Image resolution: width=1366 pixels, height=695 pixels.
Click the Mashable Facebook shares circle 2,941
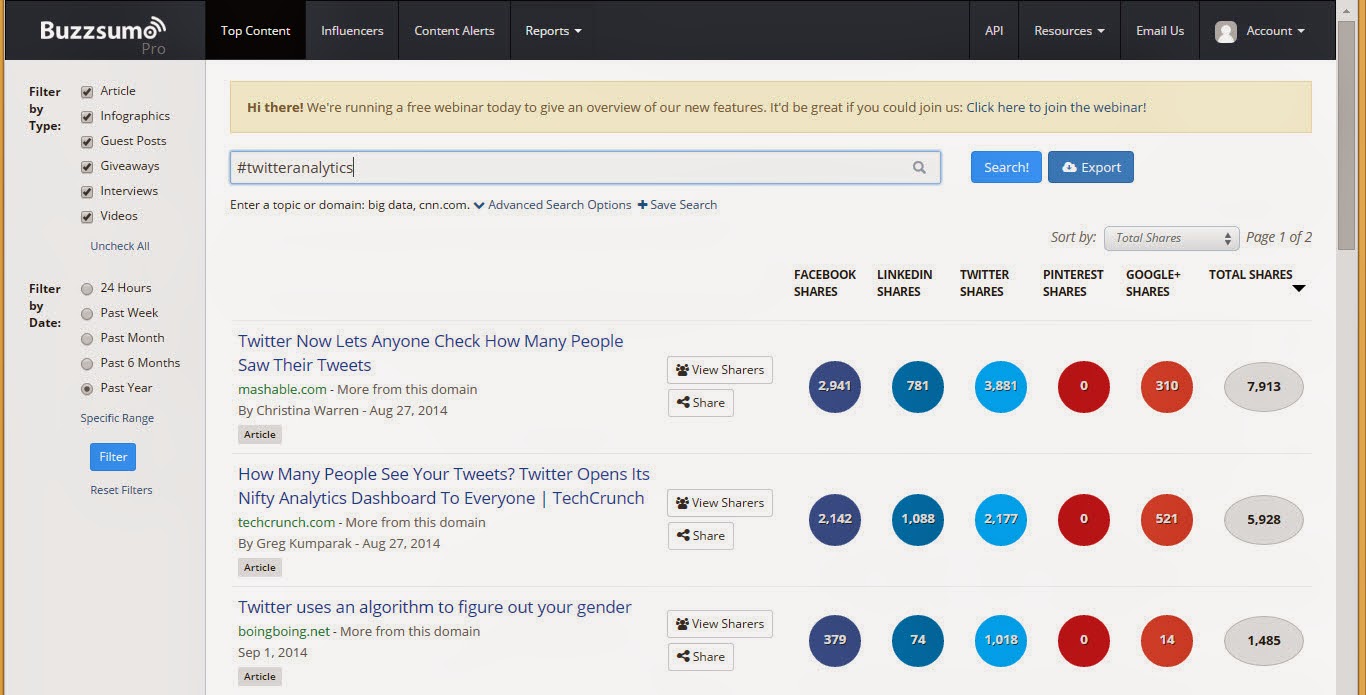click(834, 386)
